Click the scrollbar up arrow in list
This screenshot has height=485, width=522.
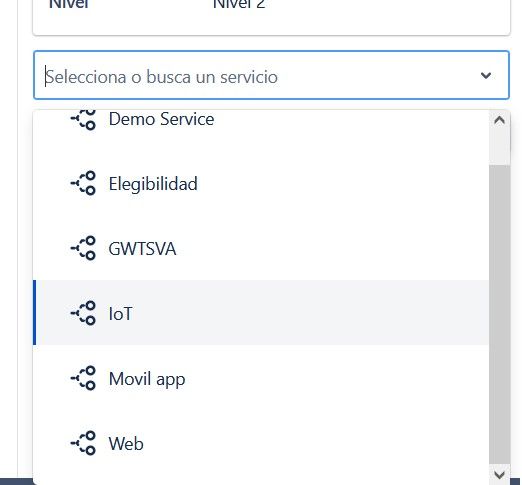coord(499,120)
